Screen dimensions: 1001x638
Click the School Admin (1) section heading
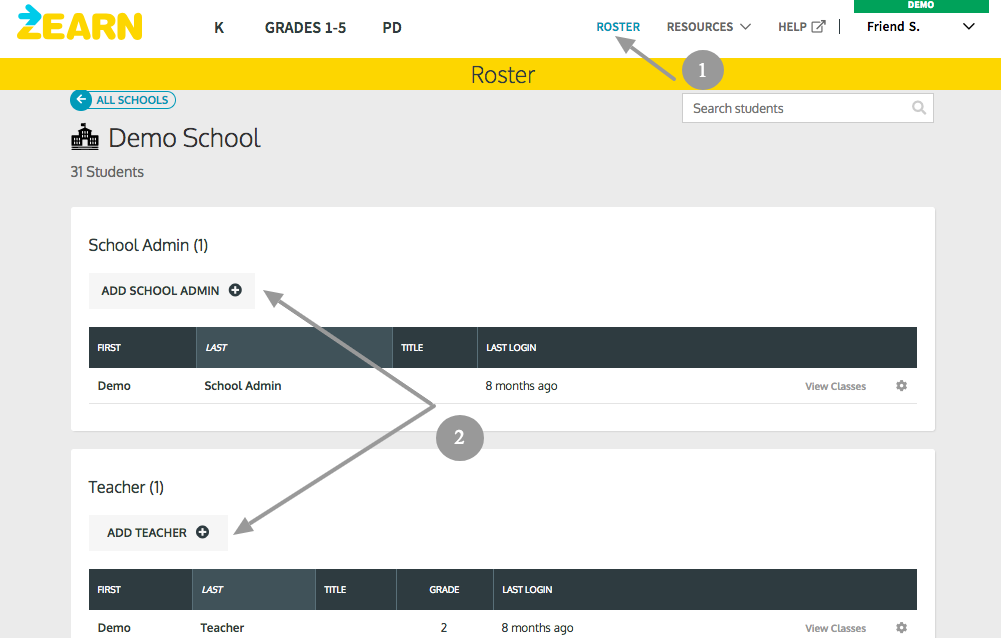click(148, 245)
